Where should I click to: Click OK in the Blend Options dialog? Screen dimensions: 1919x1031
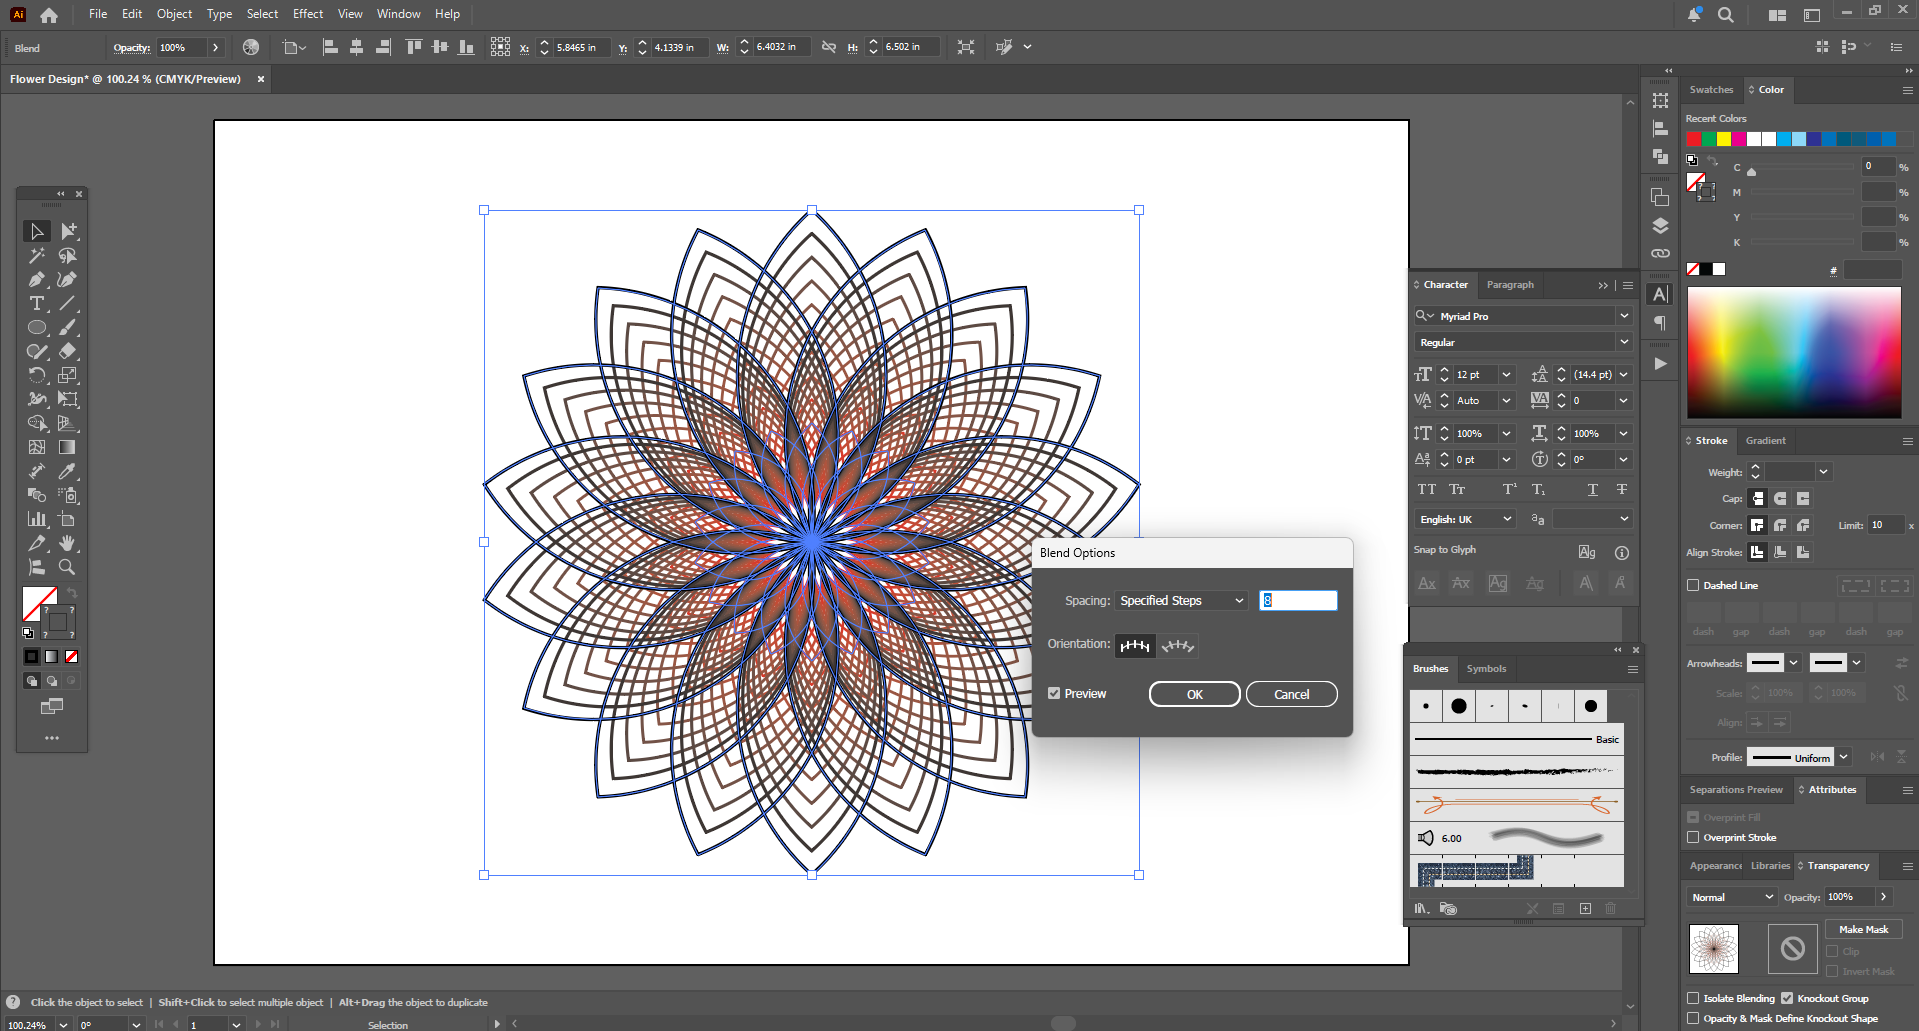click(1194, 694)
